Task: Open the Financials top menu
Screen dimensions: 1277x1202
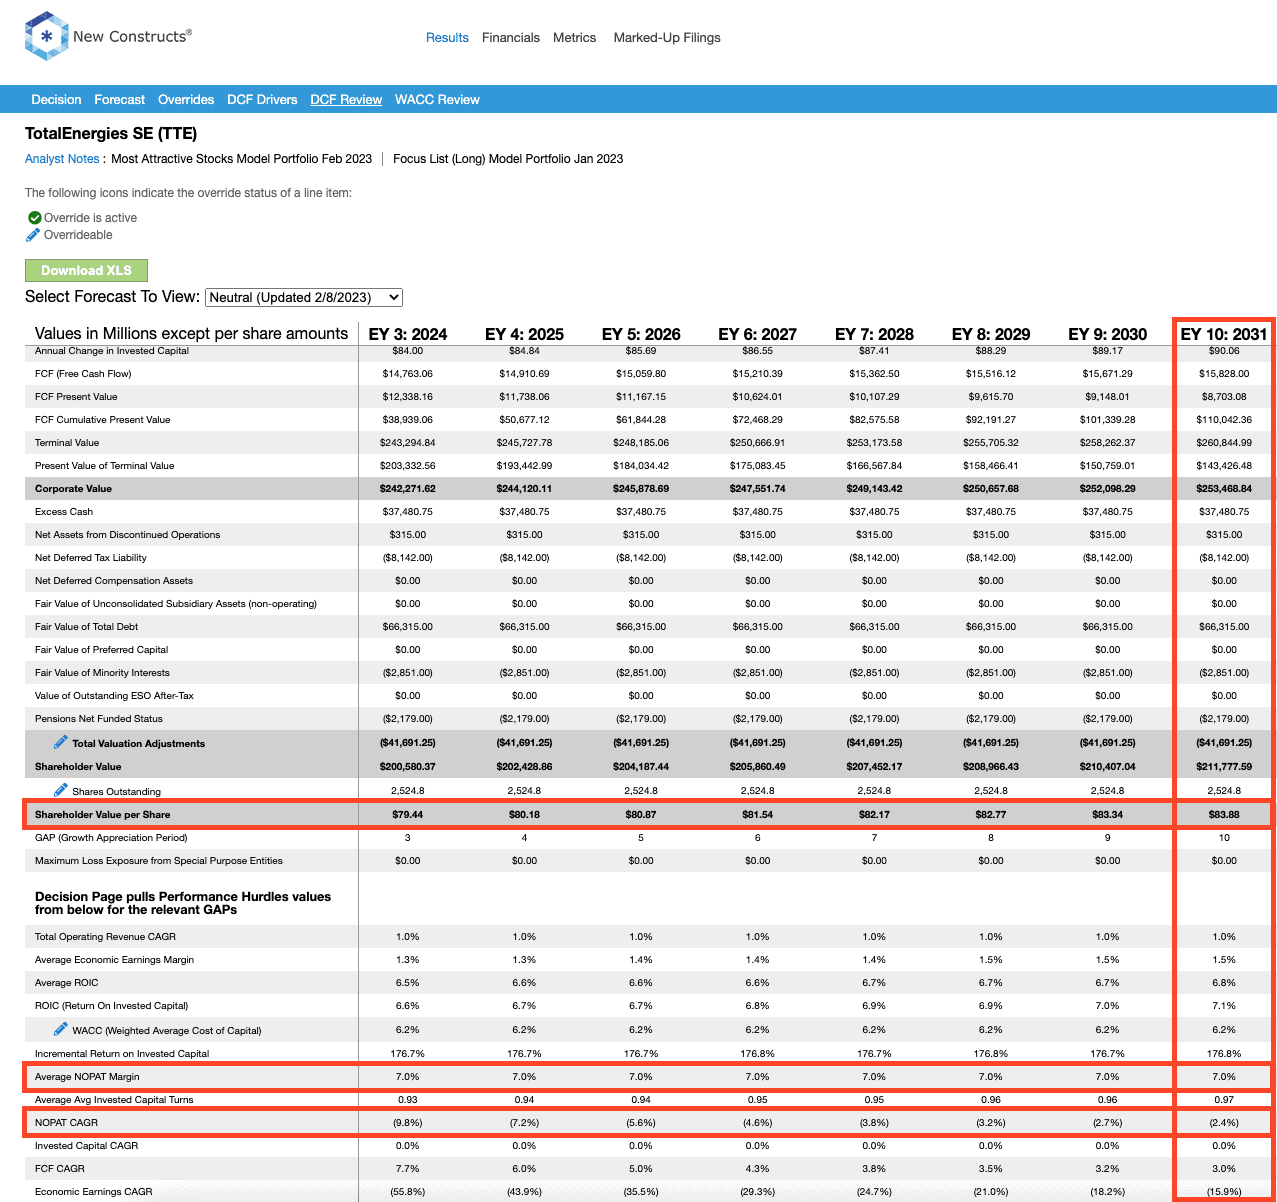Action: 511,38
